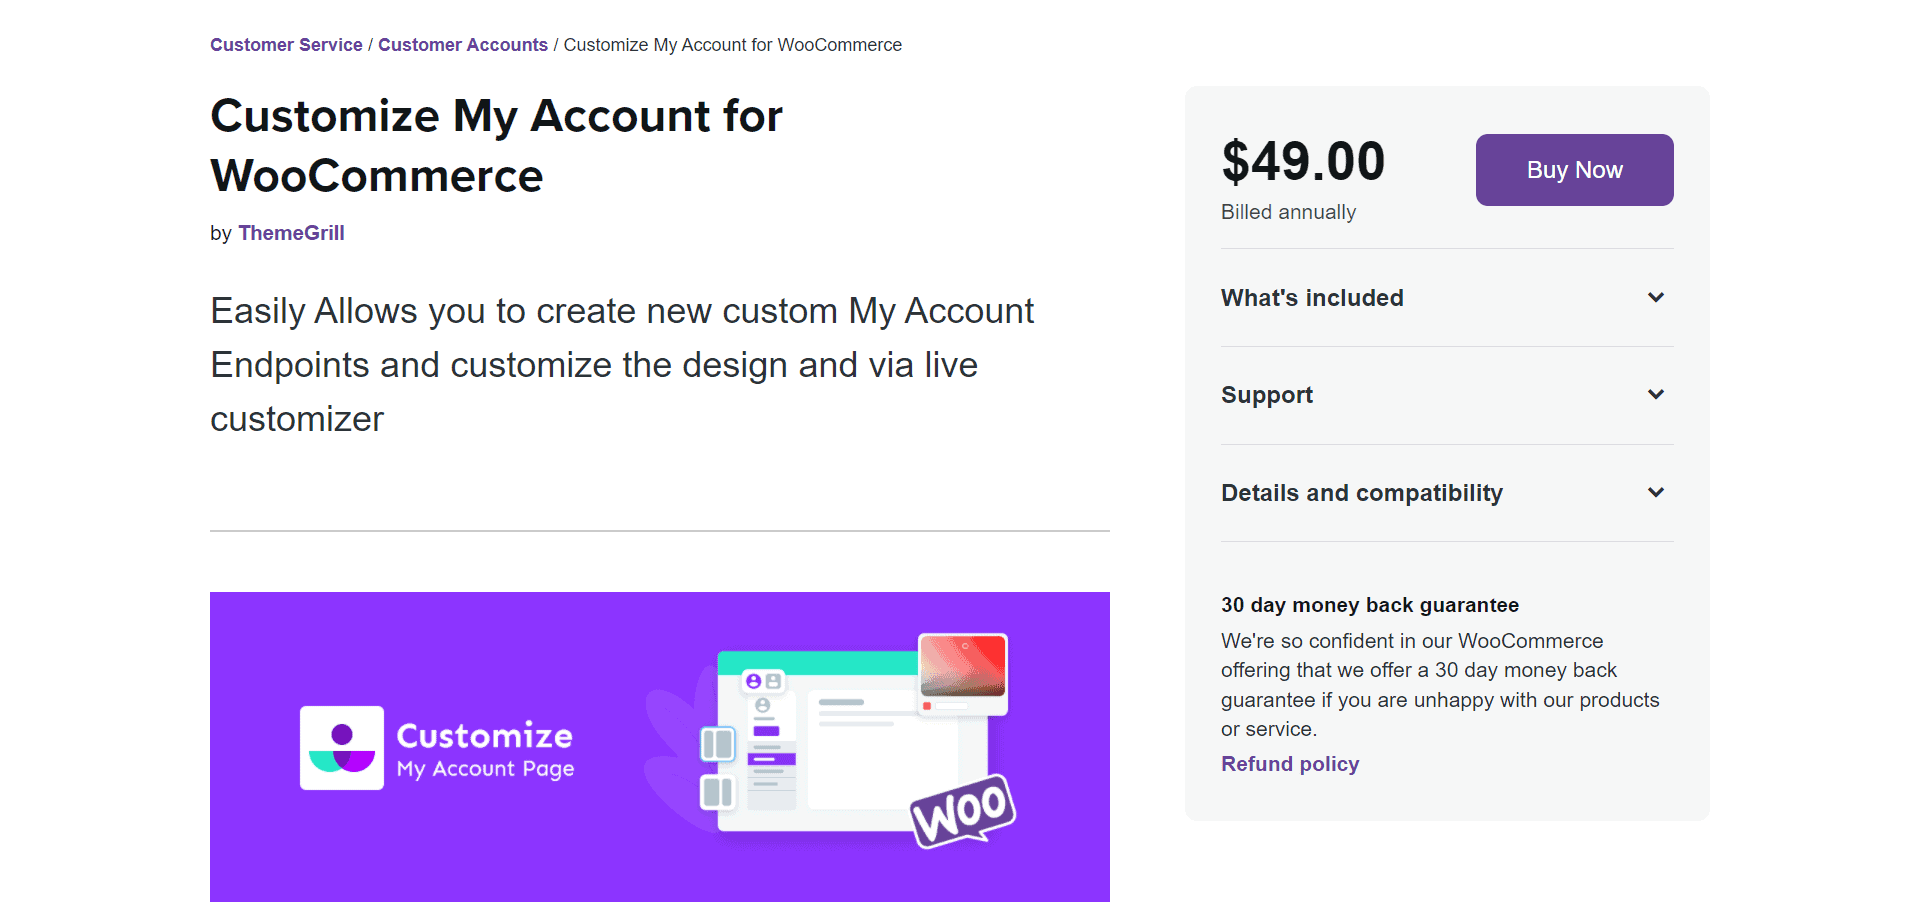Screen dimensions: 1920x902
Task: Open the Customer Service breadcrumb
Action: click(x=286, y=45)
